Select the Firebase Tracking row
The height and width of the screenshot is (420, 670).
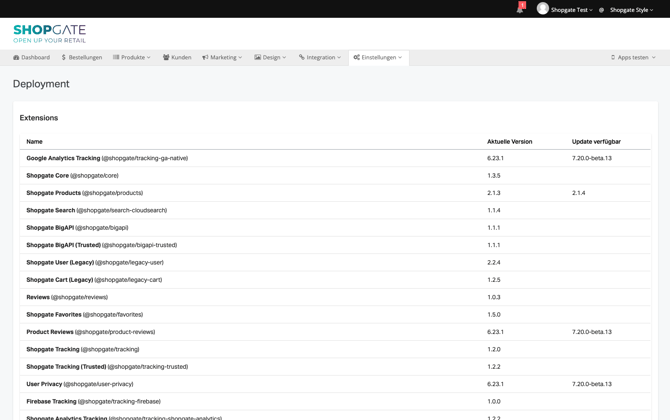[x=335, y=402]
